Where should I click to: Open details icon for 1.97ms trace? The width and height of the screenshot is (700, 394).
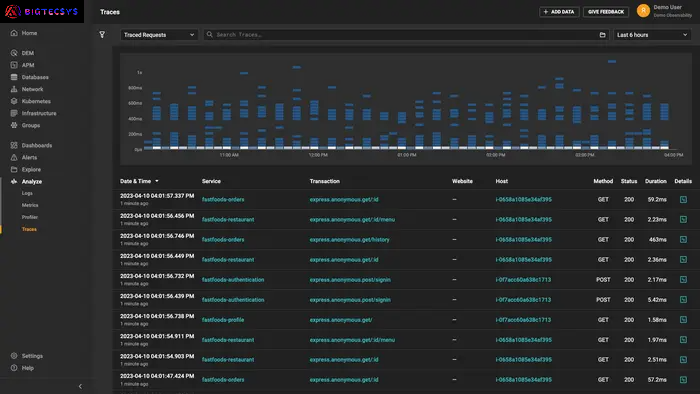683,340
